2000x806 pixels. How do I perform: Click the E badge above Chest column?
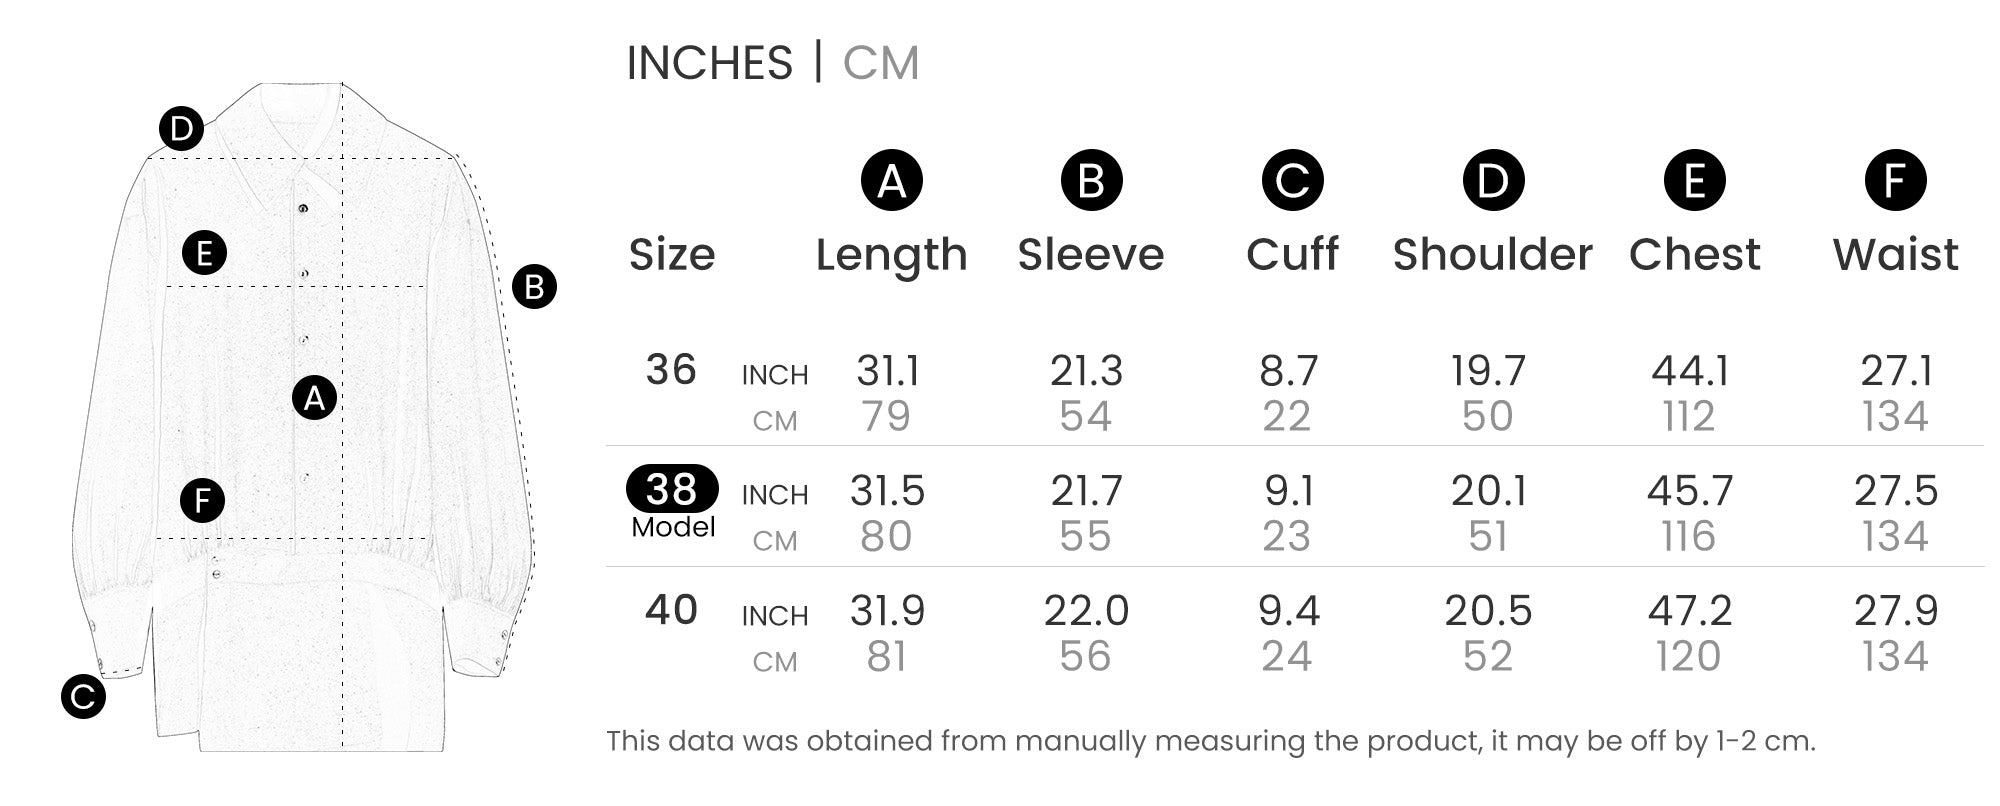pyautogui.click(x=1694, y=181)
